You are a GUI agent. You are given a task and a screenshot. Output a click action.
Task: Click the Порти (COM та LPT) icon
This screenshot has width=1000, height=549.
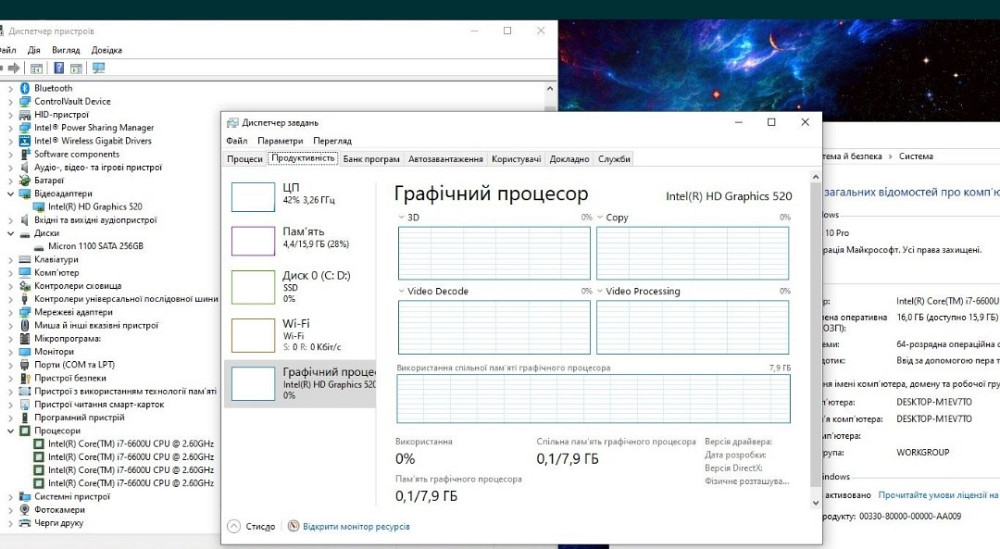(25, 365)
